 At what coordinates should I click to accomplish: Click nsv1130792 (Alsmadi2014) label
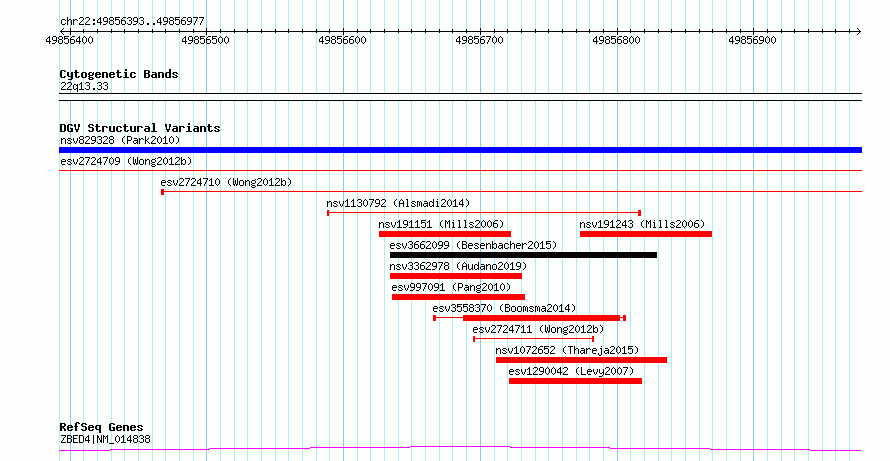point(398,203)
